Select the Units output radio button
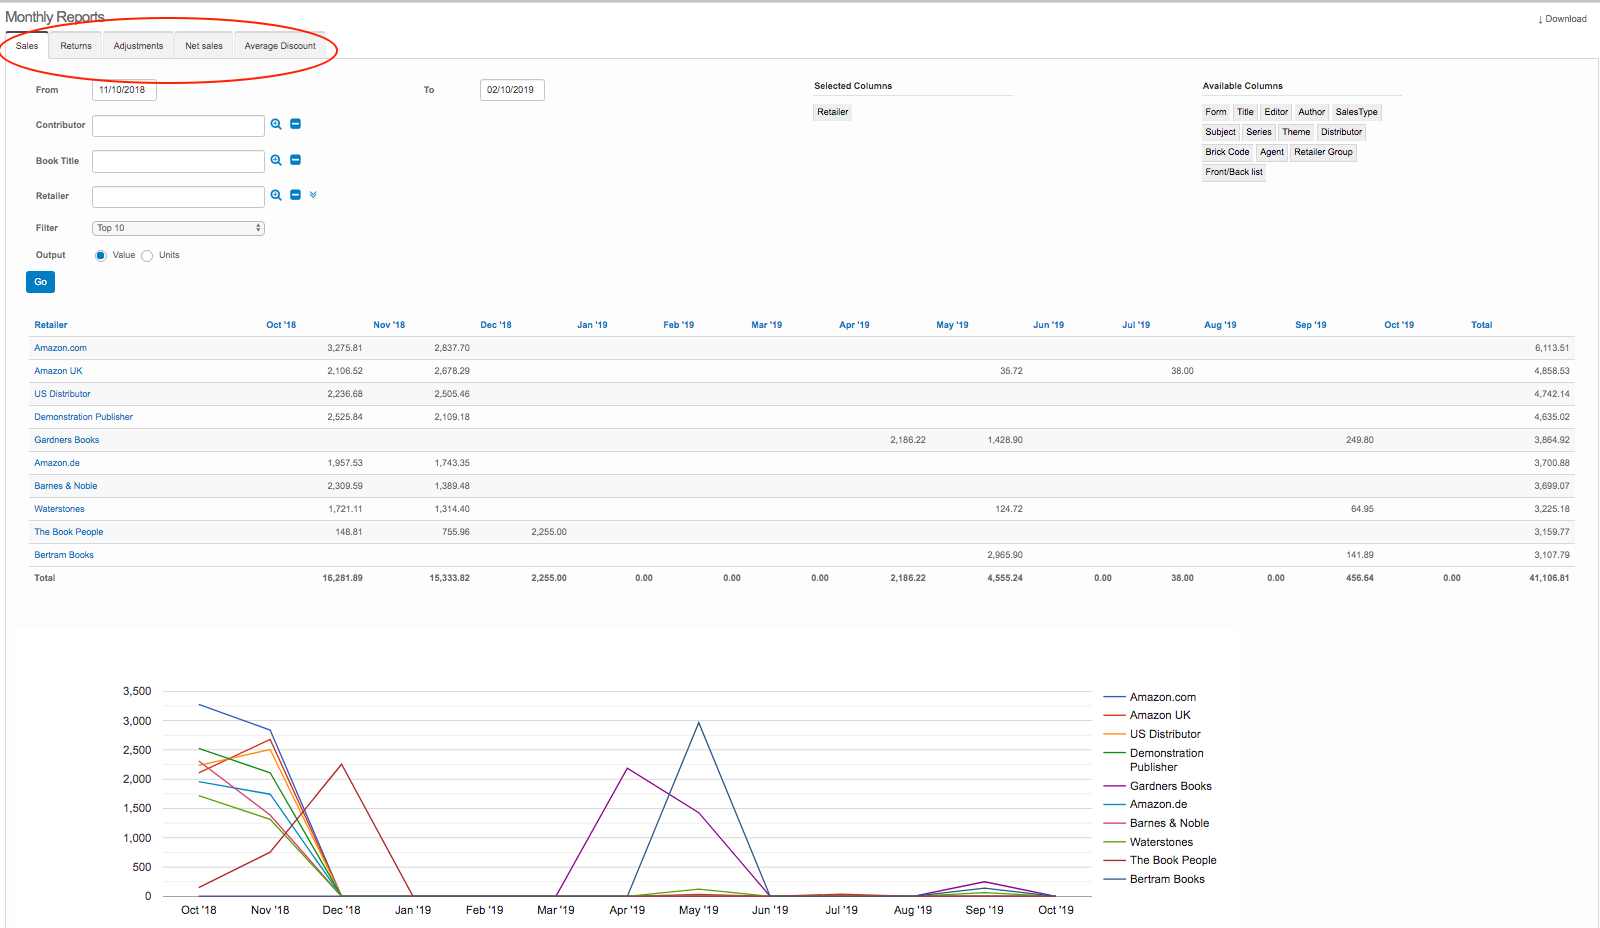1600x928 pixels. pyautogui.click(x=147, y=256)
